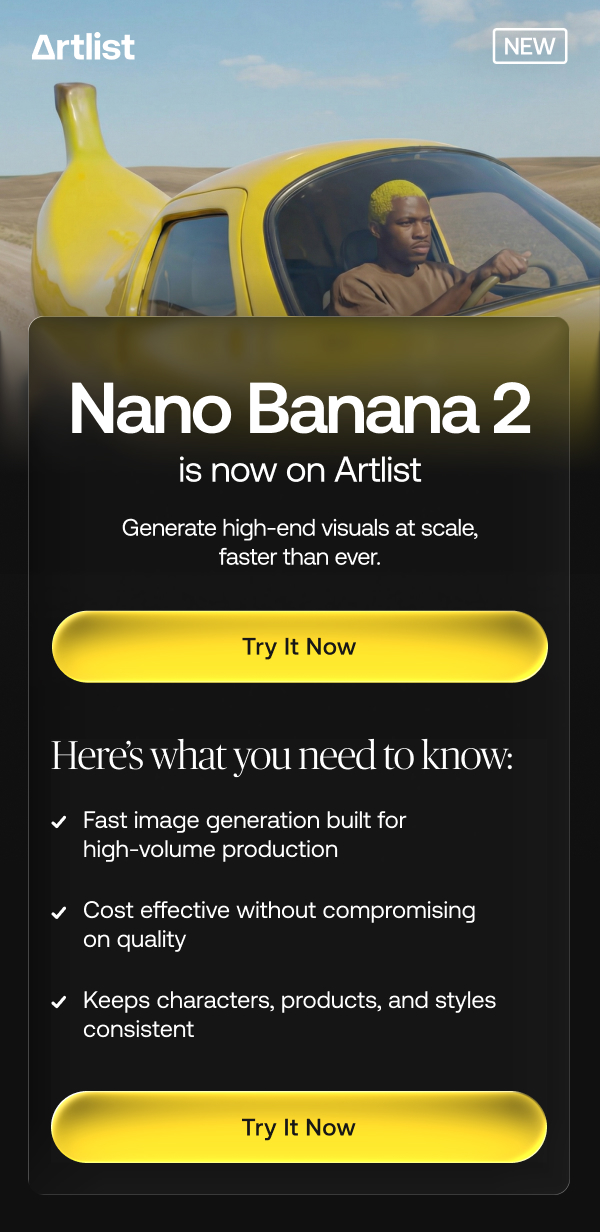Click the checkmark beside keeps characters consistent
The height and width of the screenshot is (1232, 600).
click(x=59, y=1002)
